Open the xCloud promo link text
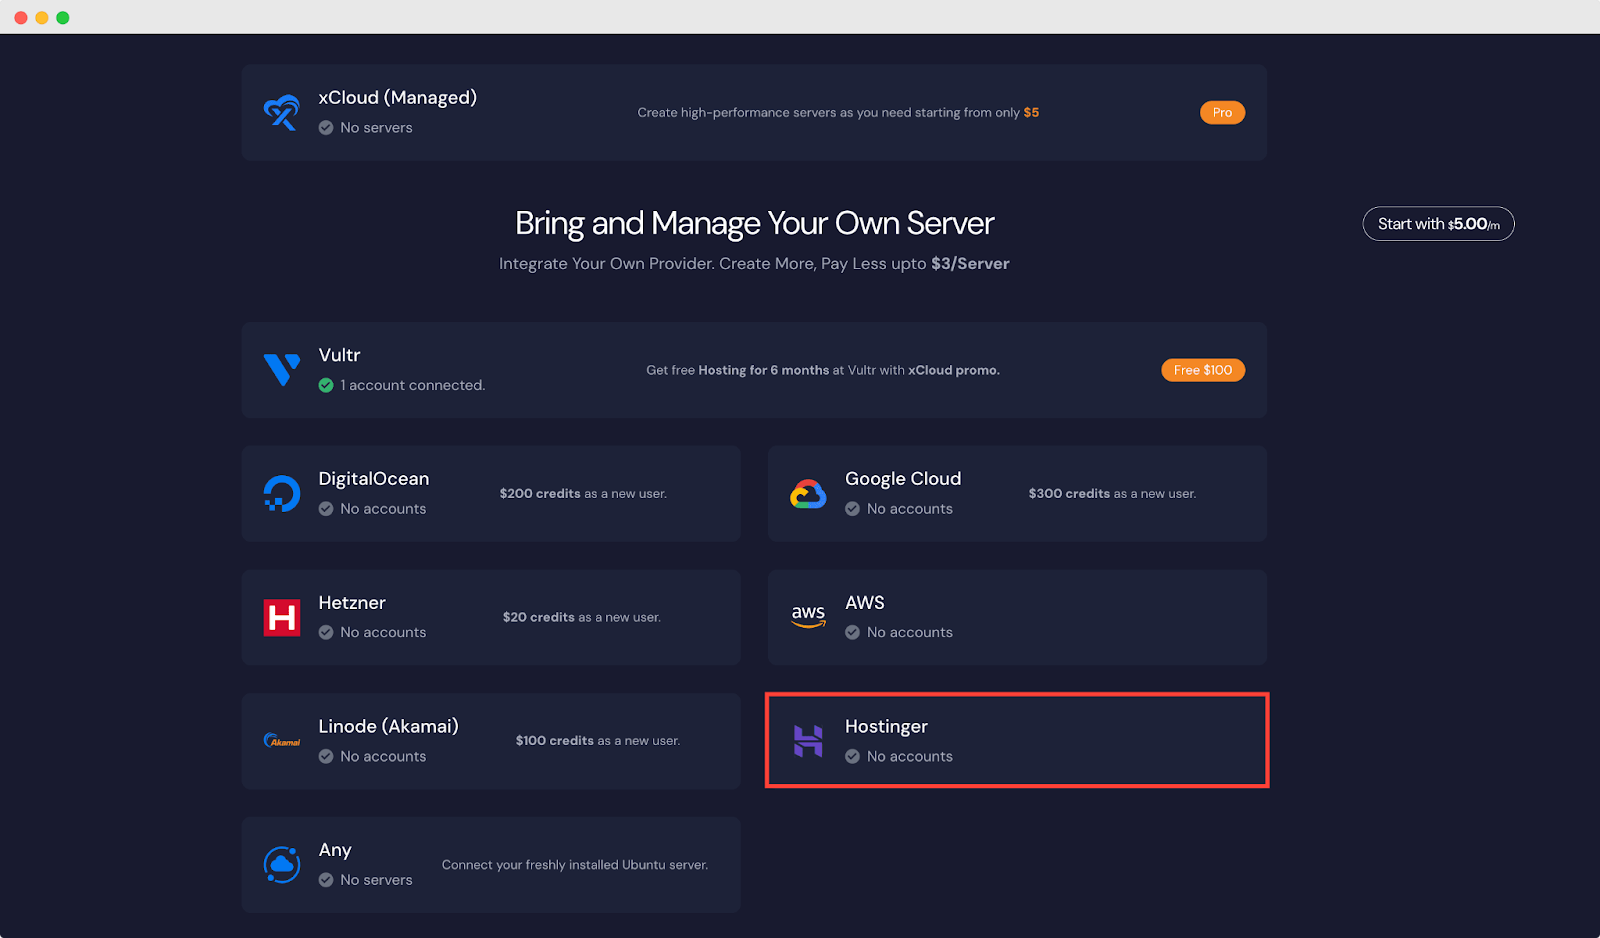The height and width of the screenshot is (938, 1600). [951, 369]
